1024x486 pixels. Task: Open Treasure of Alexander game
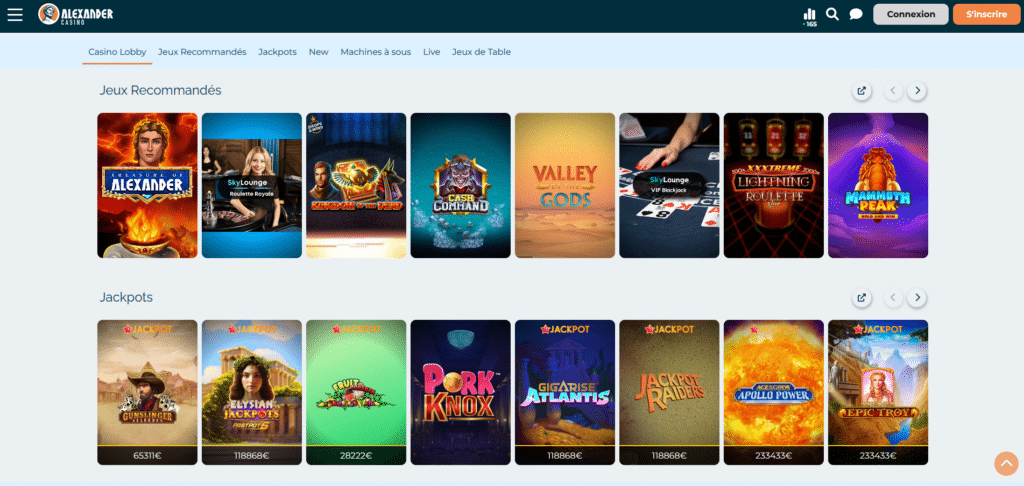(148, 186)
